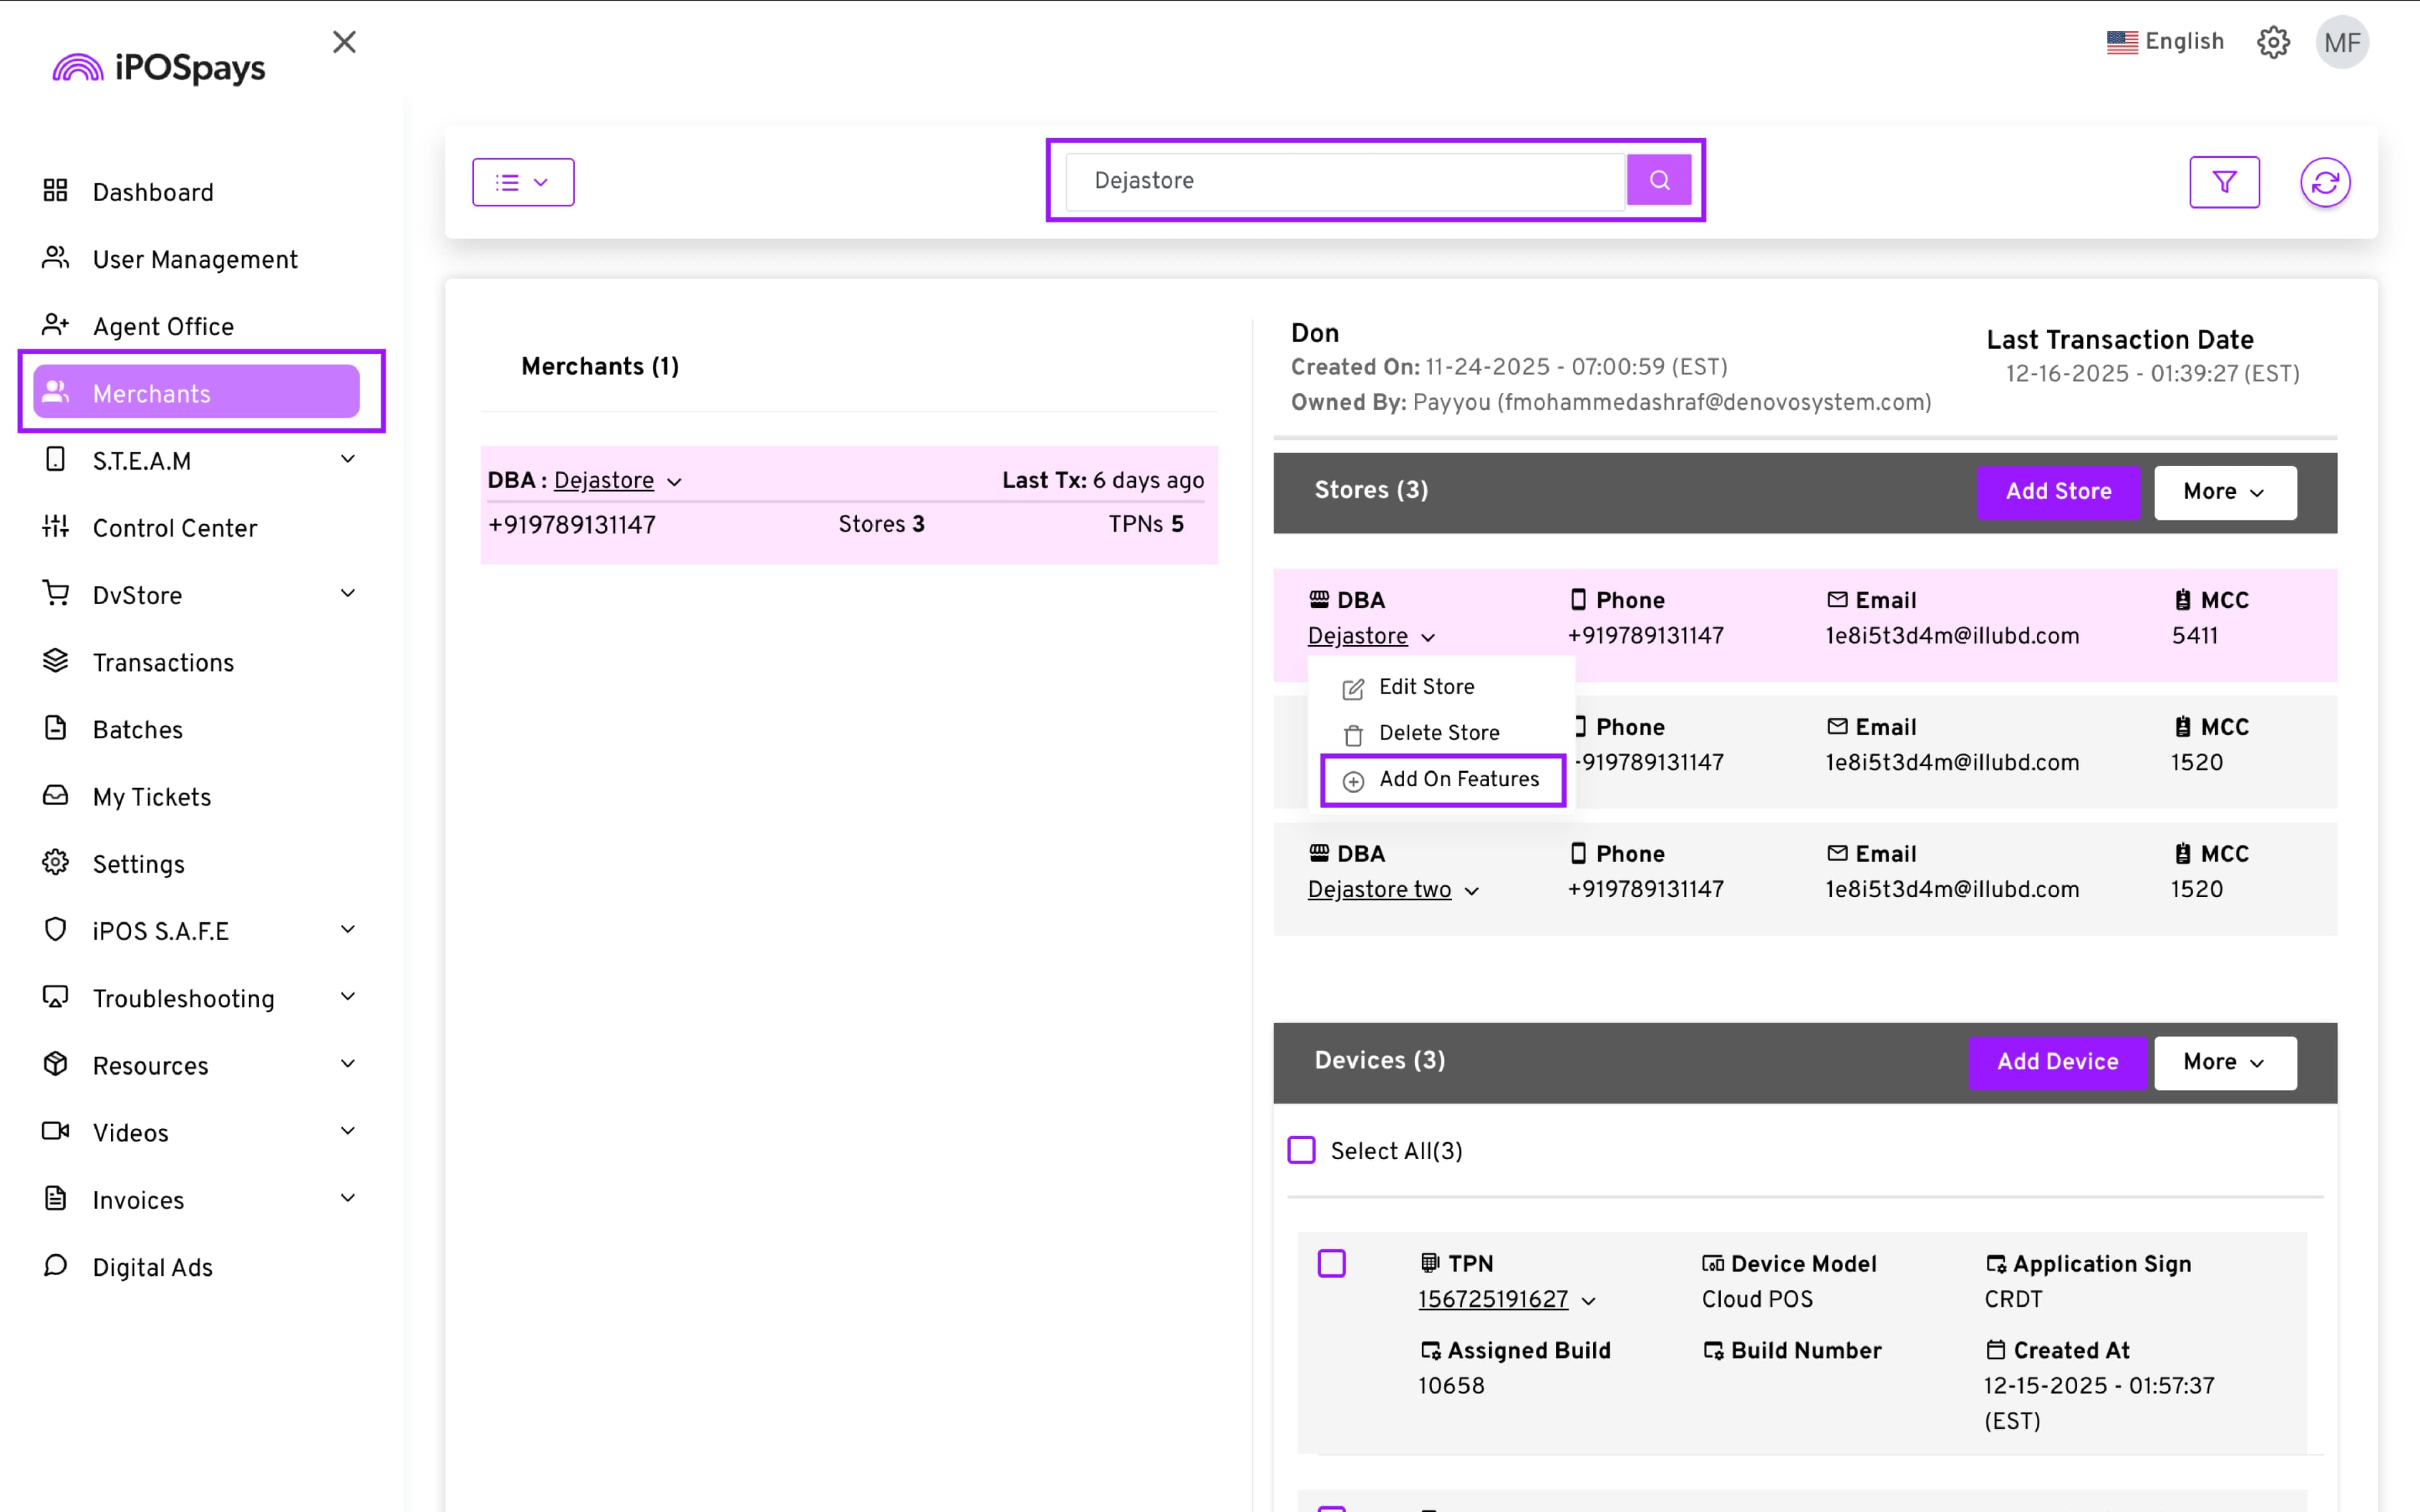Close the sidebar with X icon
This screenshot has width=2420, height=1512.
(x=344, y=42)
